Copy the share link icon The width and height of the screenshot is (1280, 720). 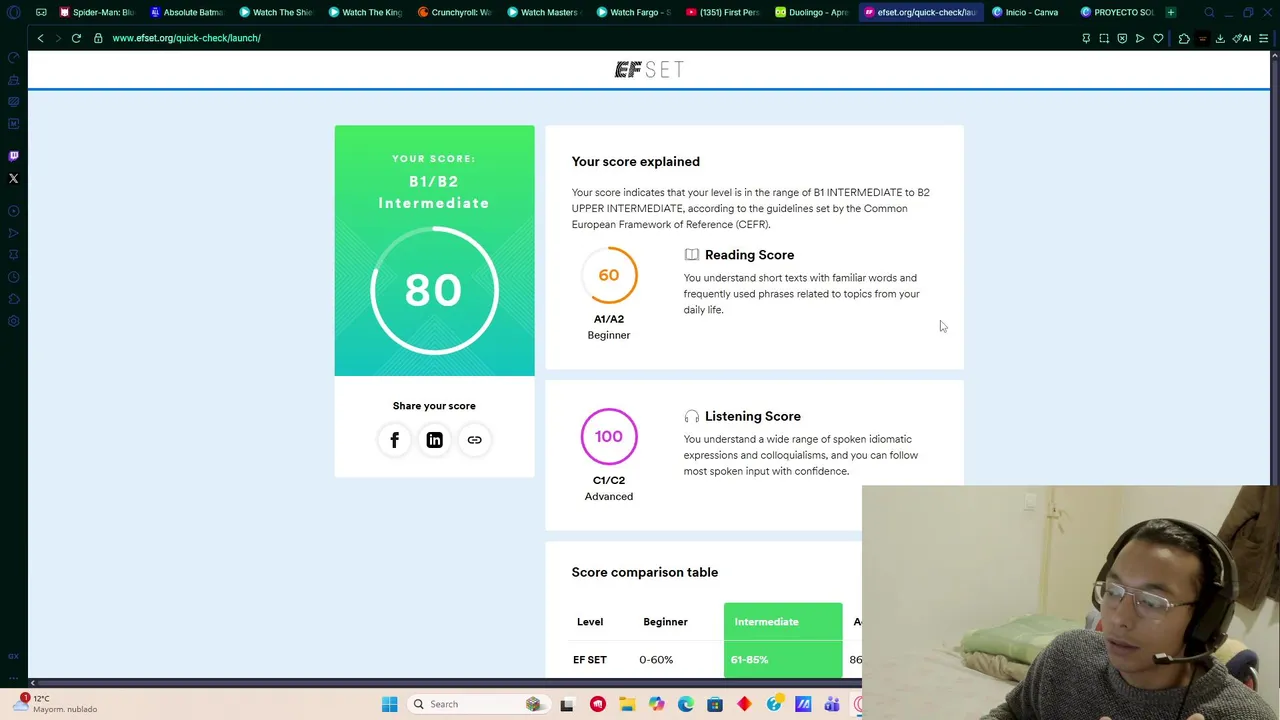(474, 440)
